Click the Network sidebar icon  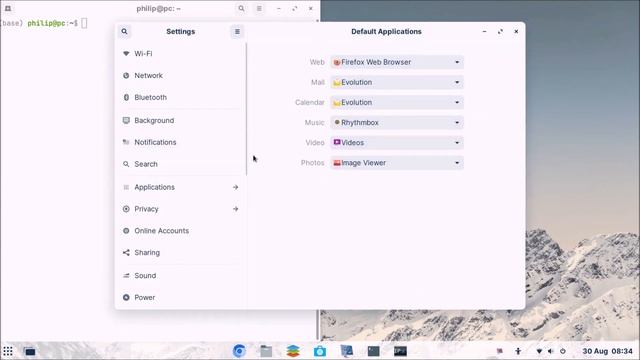[x=126, y=76]
